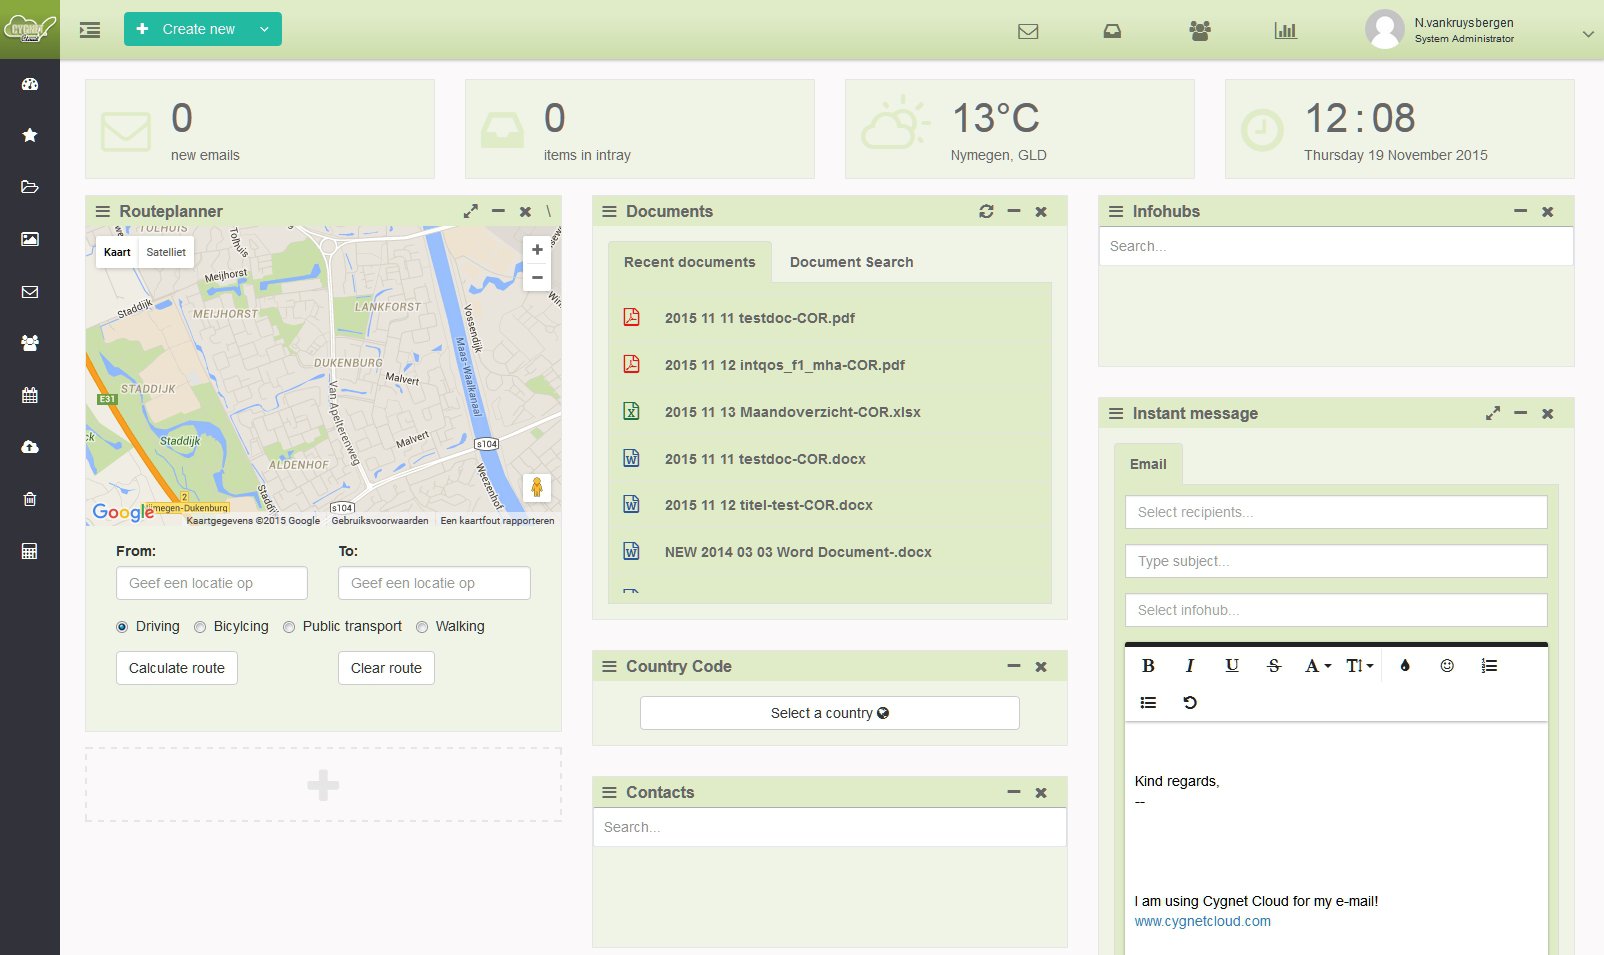Click the intray icon in top bar
The width and height of the screenshot is (1604, 955).
(1112, 31)
